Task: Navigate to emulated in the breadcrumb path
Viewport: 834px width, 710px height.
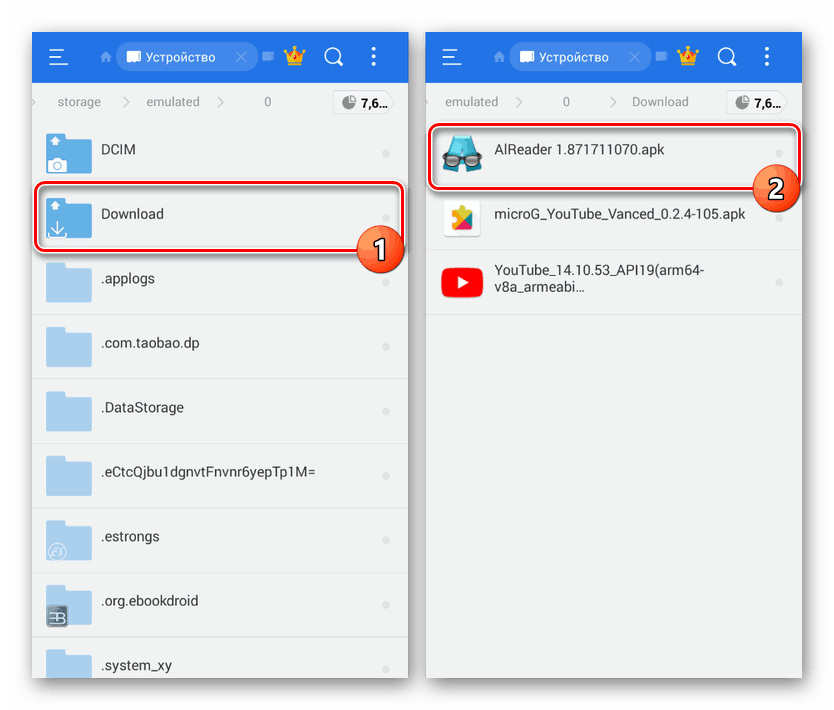Action: [172, 101]
